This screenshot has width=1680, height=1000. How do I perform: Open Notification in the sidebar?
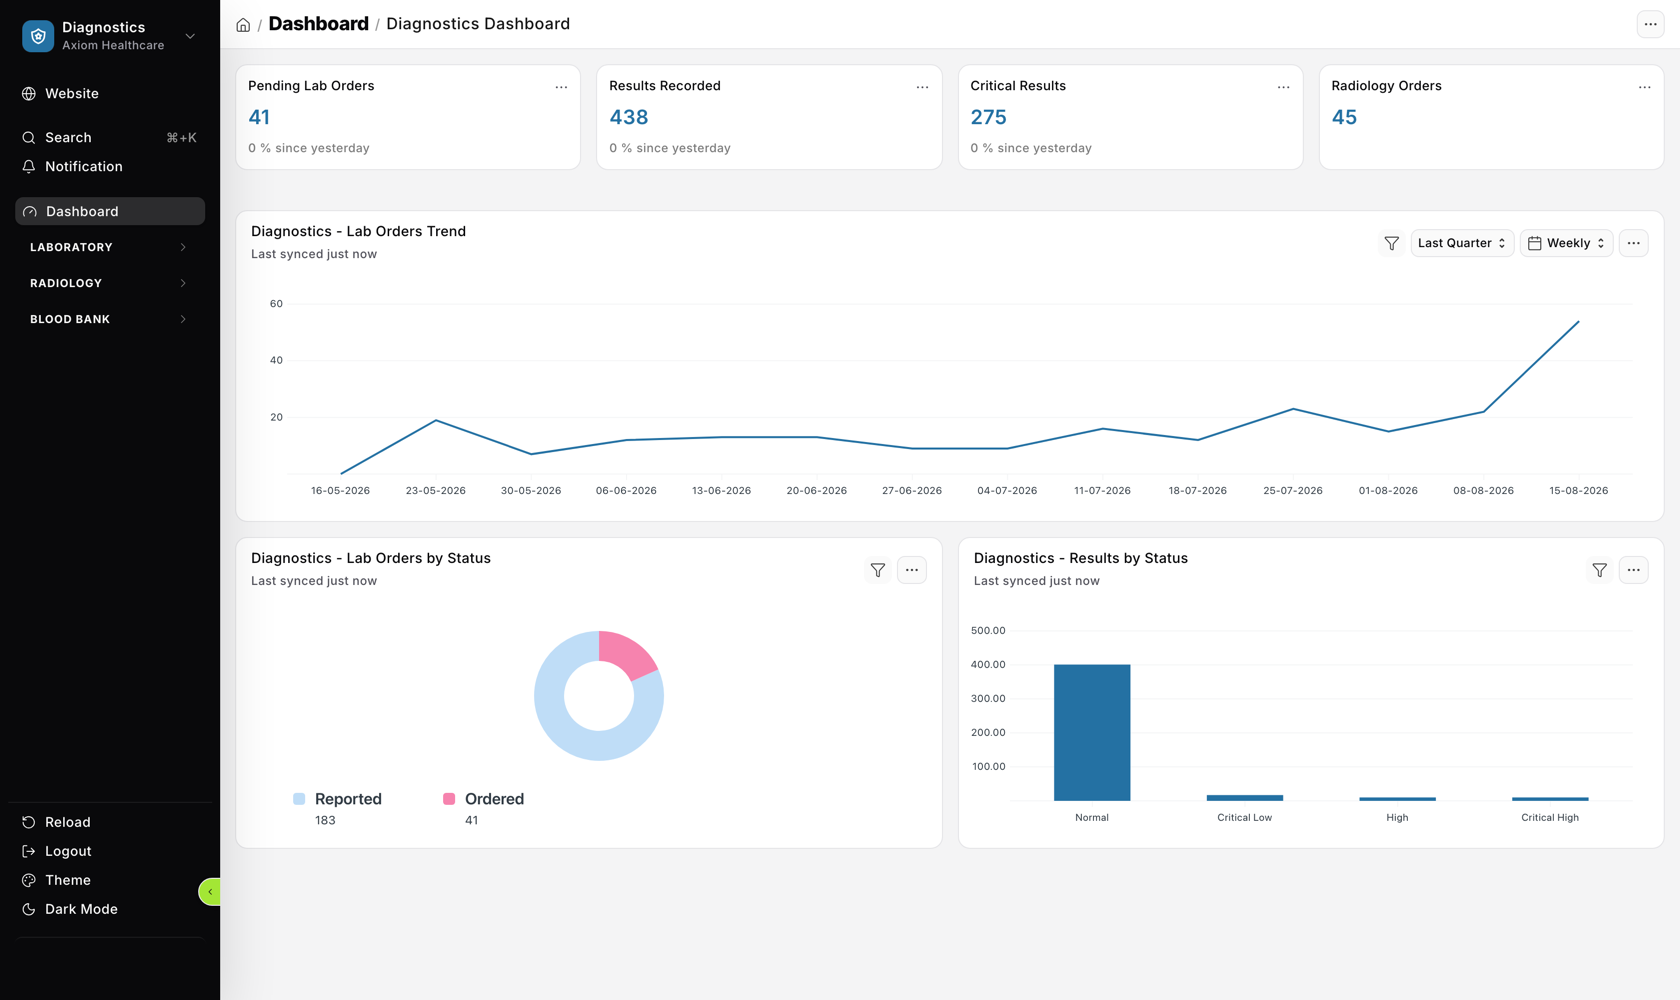(72, 166)
